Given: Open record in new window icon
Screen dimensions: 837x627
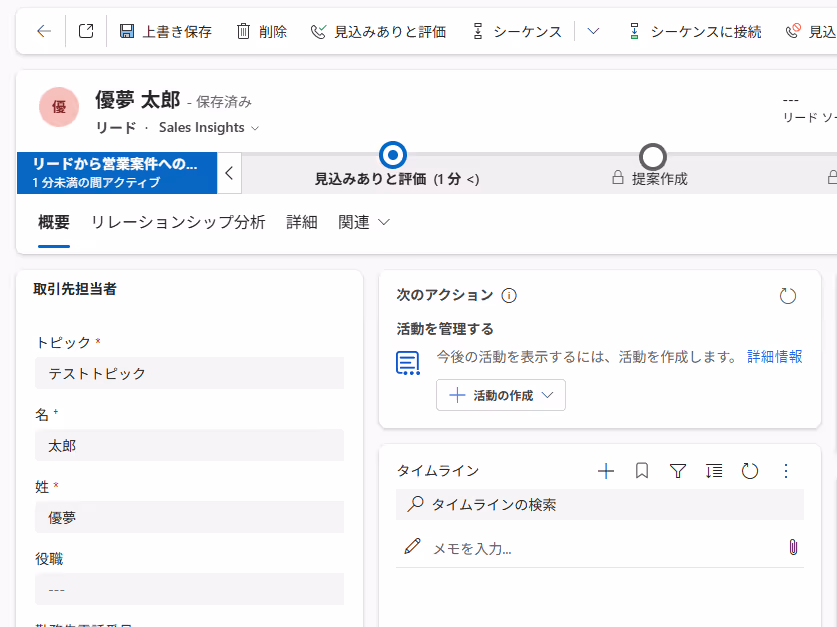Looking at the screenshot, I should pos(86,31).
